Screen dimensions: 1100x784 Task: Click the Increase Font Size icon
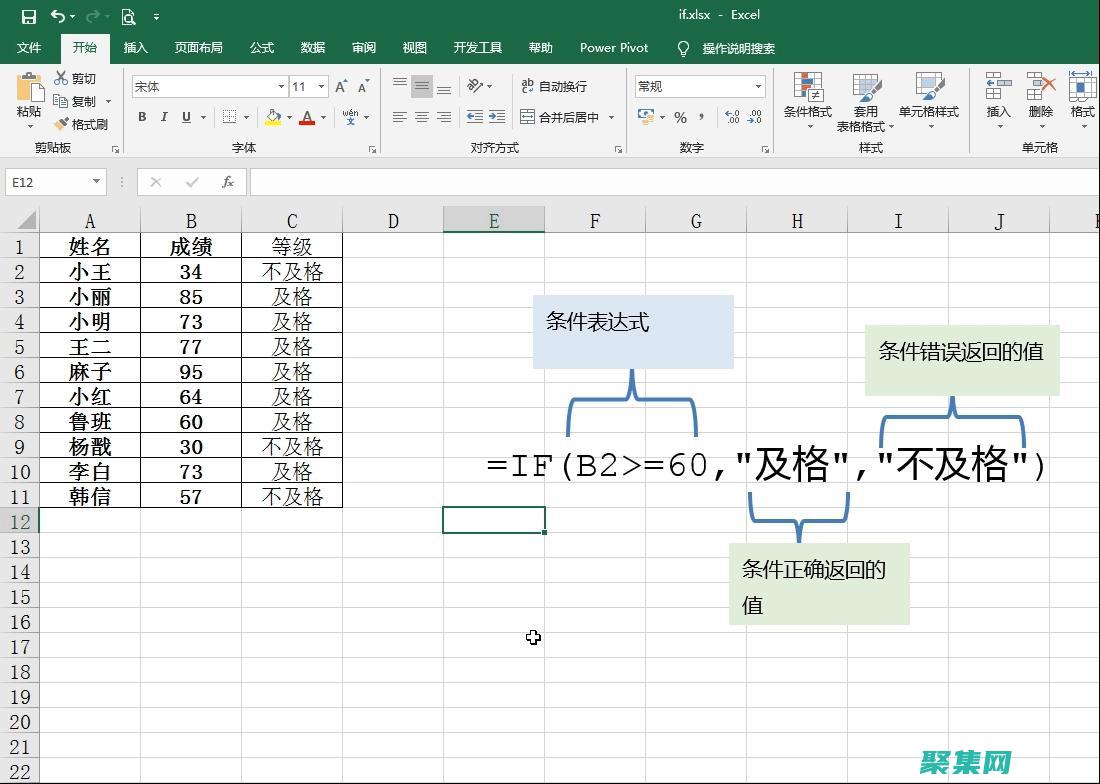(341, 84)
